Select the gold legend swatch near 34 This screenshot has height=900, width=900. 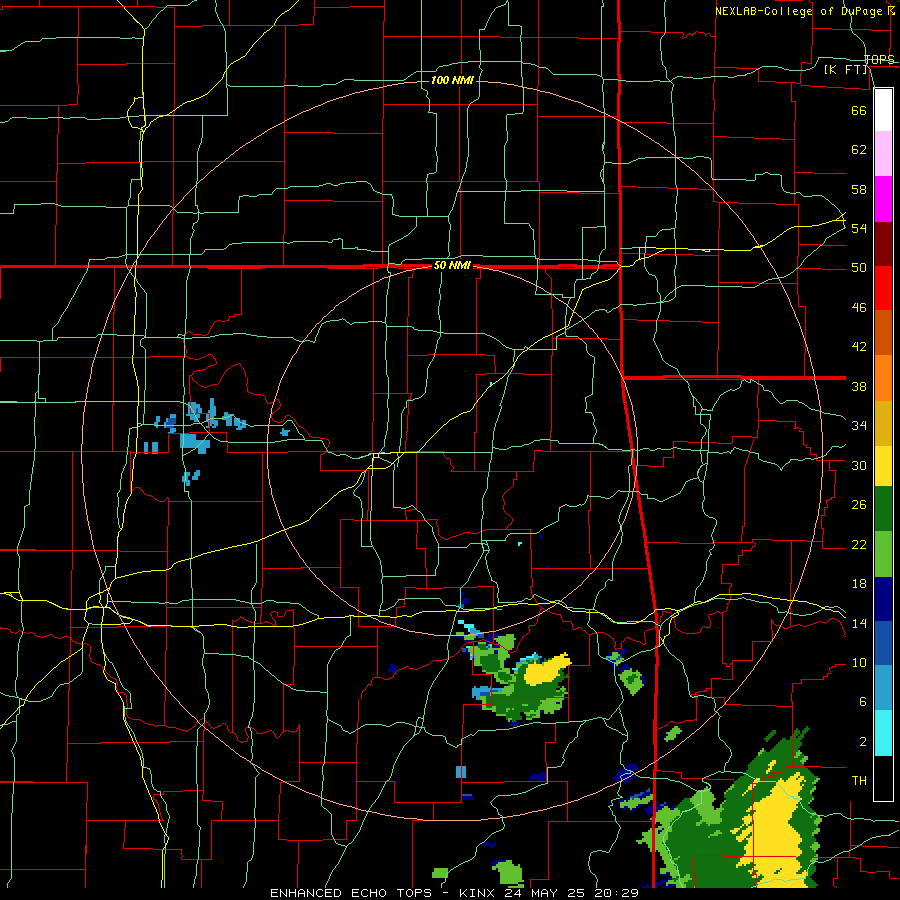coord(883,423)
